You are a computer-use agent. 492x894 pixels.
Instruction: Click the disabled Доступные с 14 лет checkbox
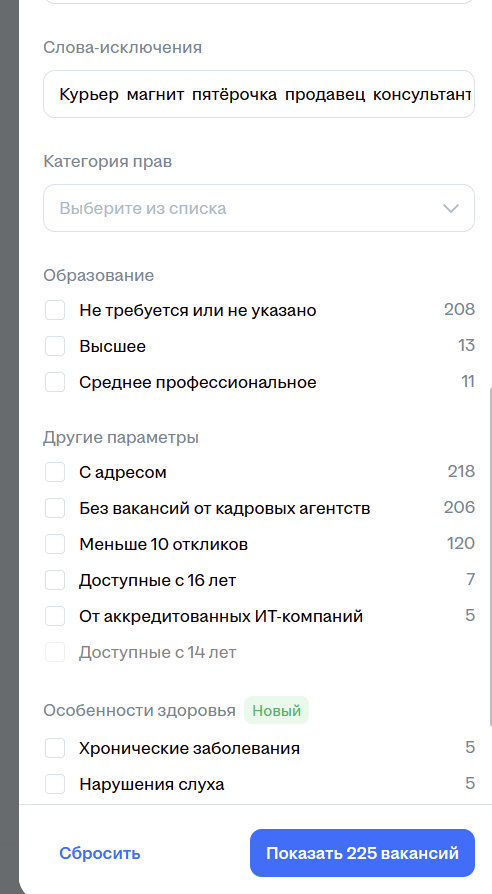(x=55, y=652)
